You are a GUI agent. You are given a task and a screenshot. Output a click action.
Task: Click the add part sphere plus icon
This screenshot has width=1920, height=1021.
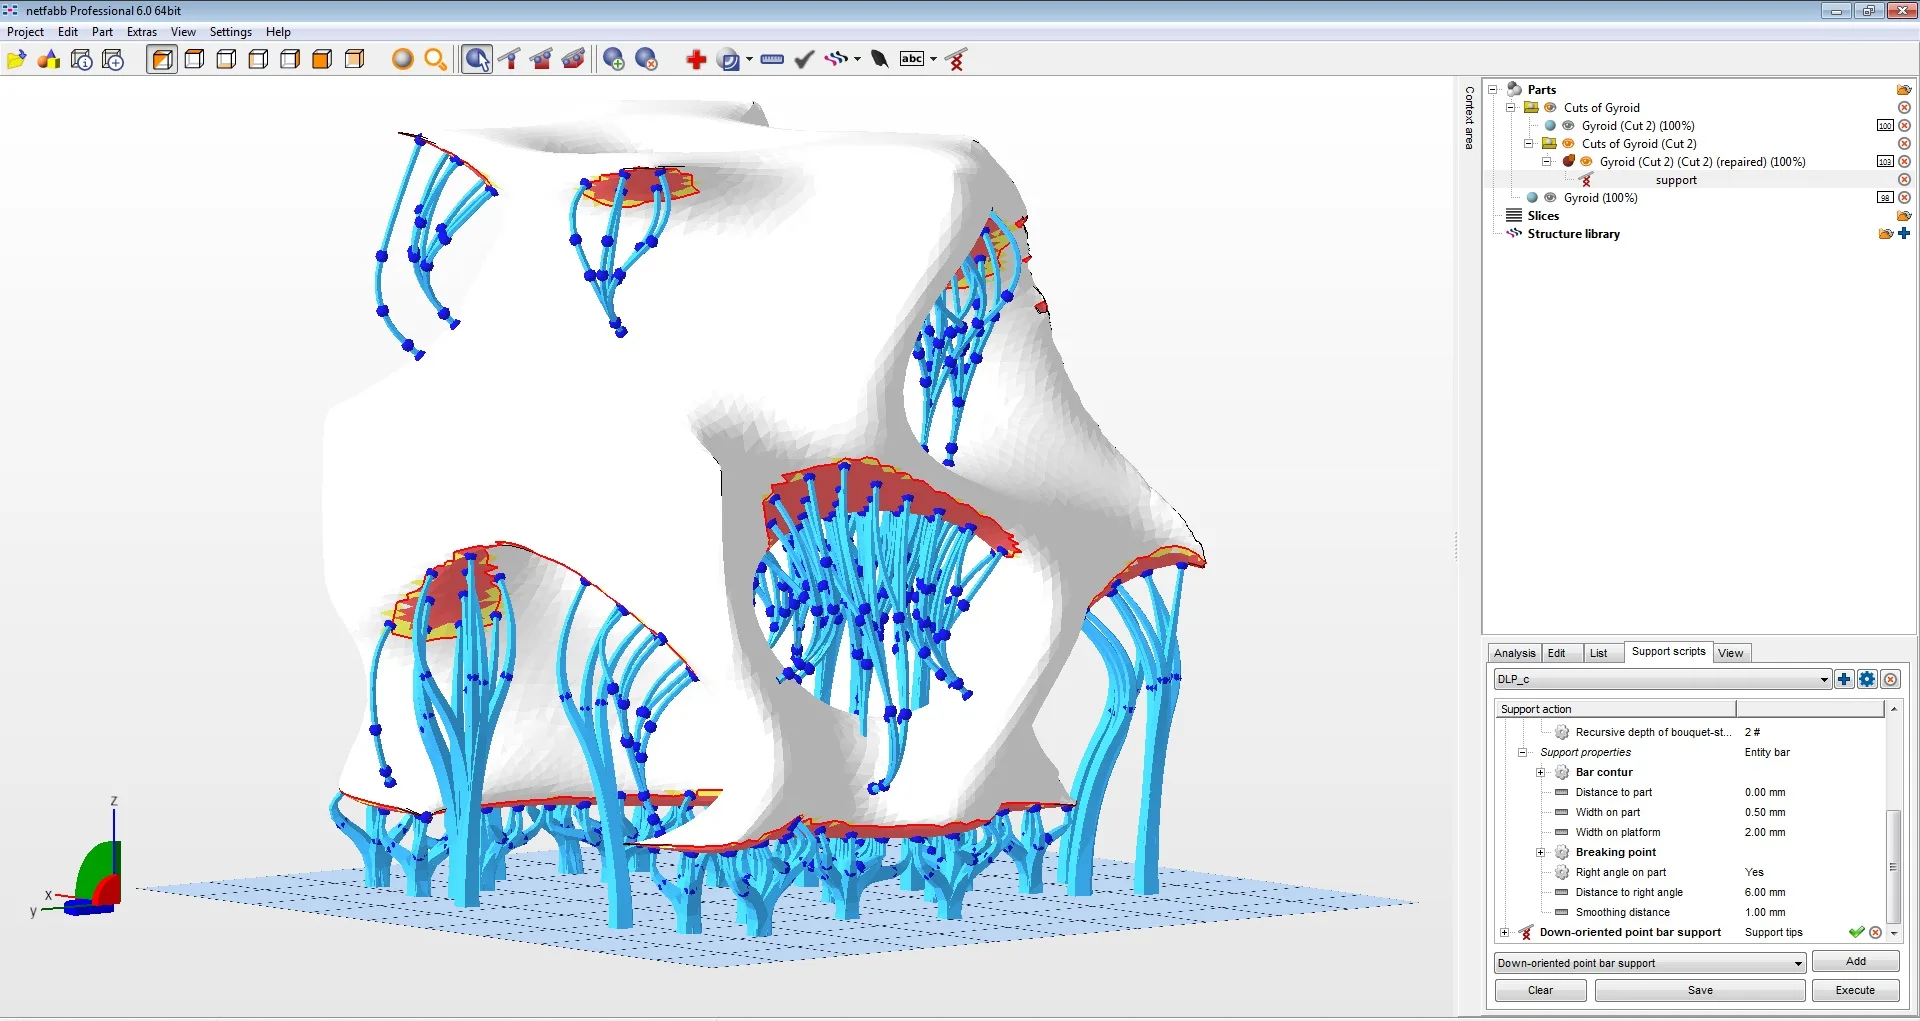pyautogui.click(x=614, y=60)
